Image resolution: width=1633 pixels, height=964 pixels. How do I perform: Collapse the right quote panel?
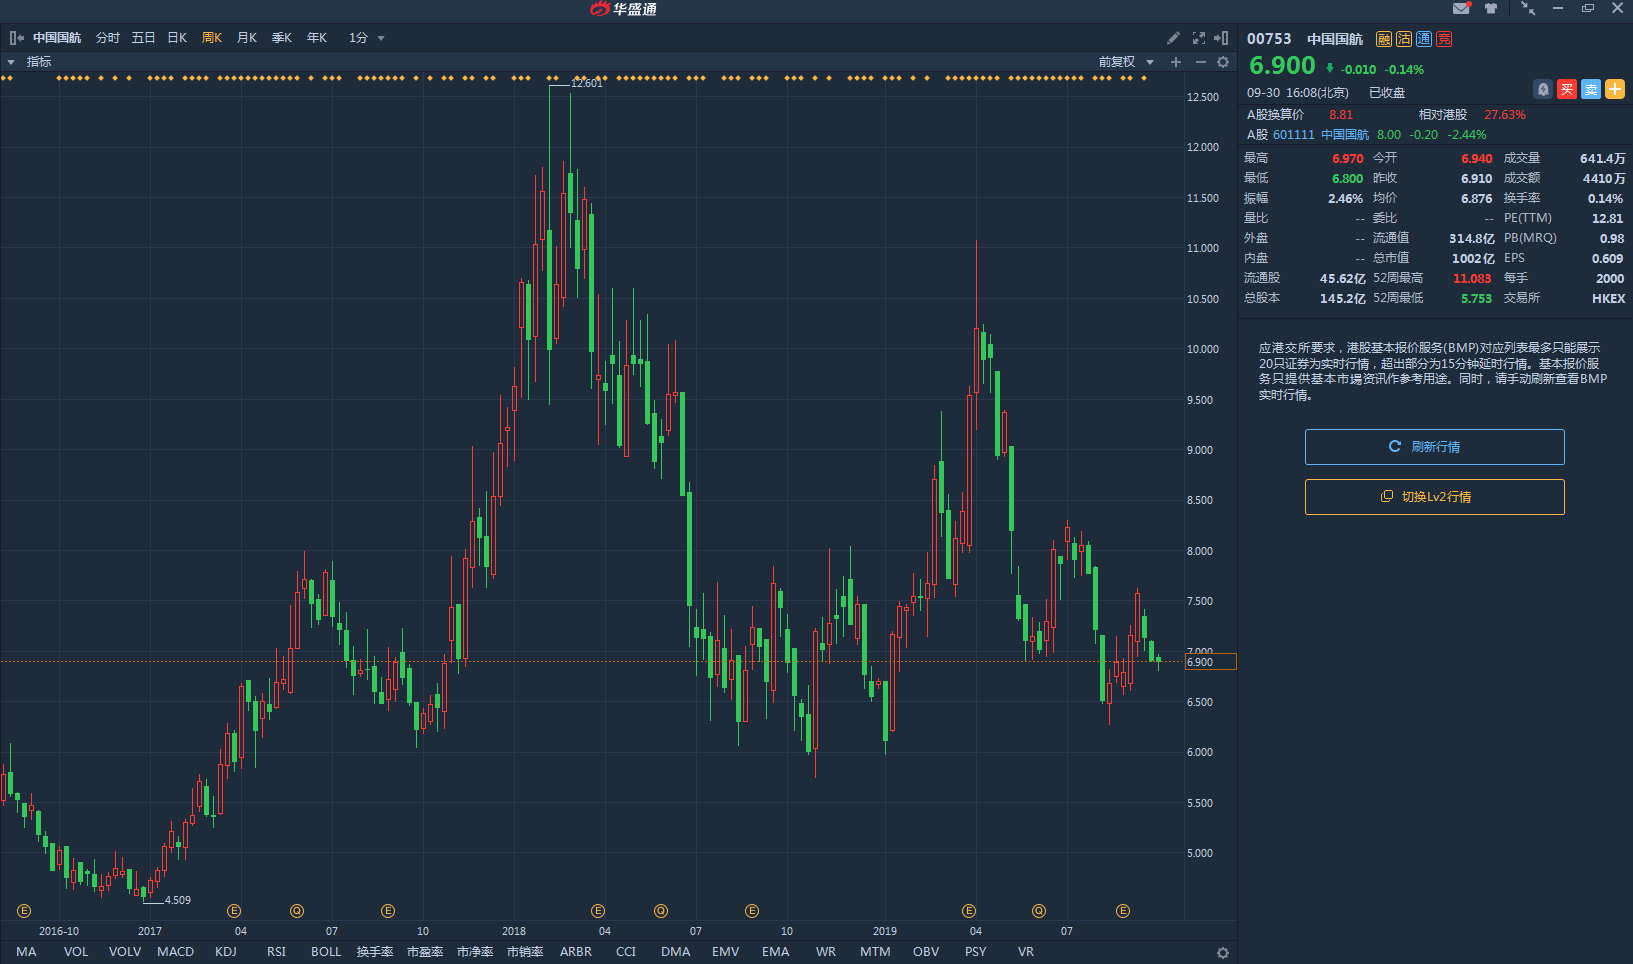click(x=1221, y=38)
